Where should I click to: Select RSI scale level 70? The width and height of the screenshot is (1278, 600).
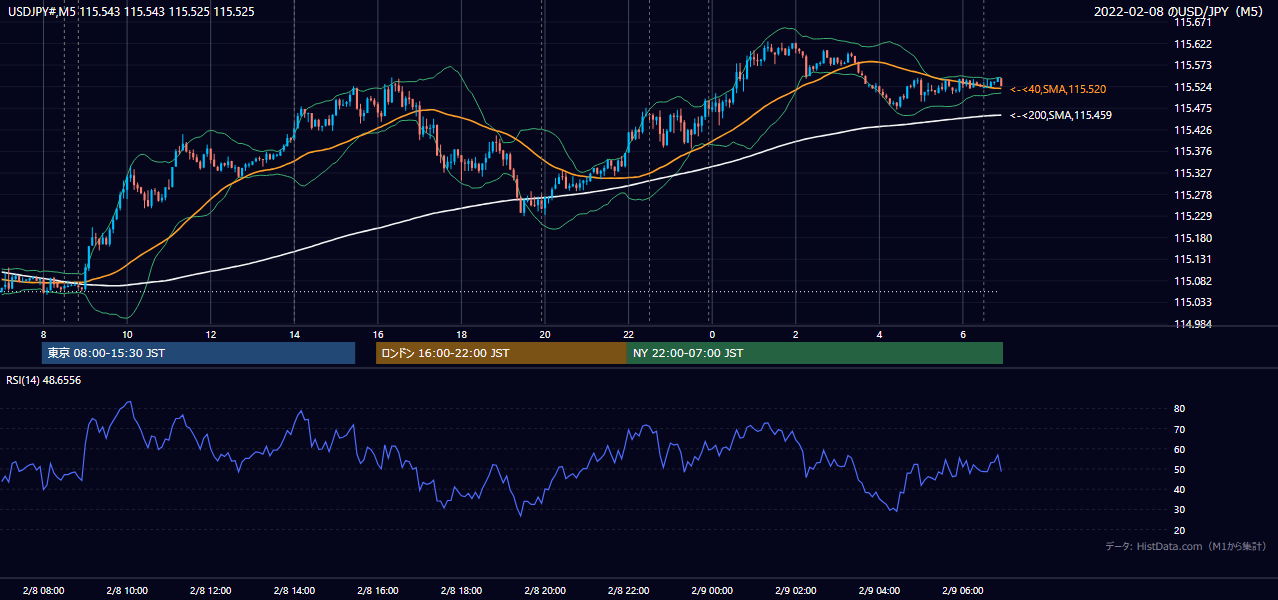pyautogui.click(x=1179, y=429)
